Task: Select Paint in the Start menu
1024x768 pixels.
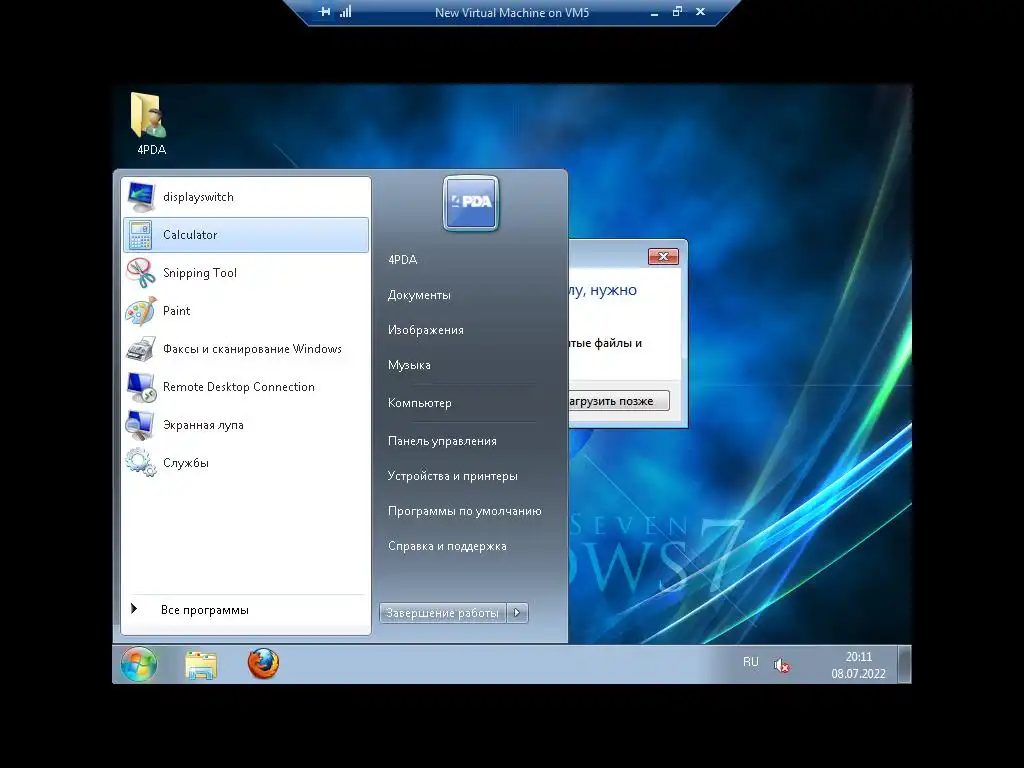Action: tap(246, 311)
